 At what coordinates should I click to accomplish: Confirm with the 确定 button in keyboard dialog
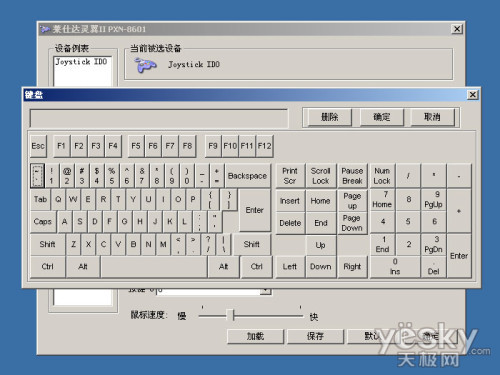coord(381,117)
